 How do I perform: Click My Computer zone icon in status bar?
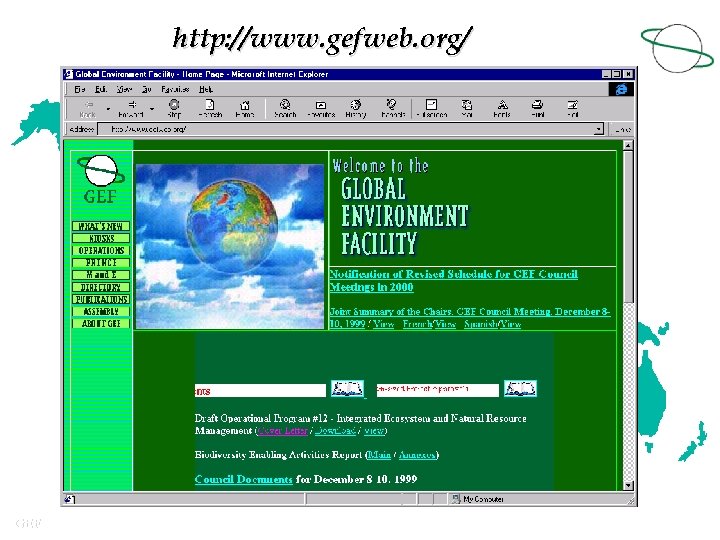click(x=456, y=499)
